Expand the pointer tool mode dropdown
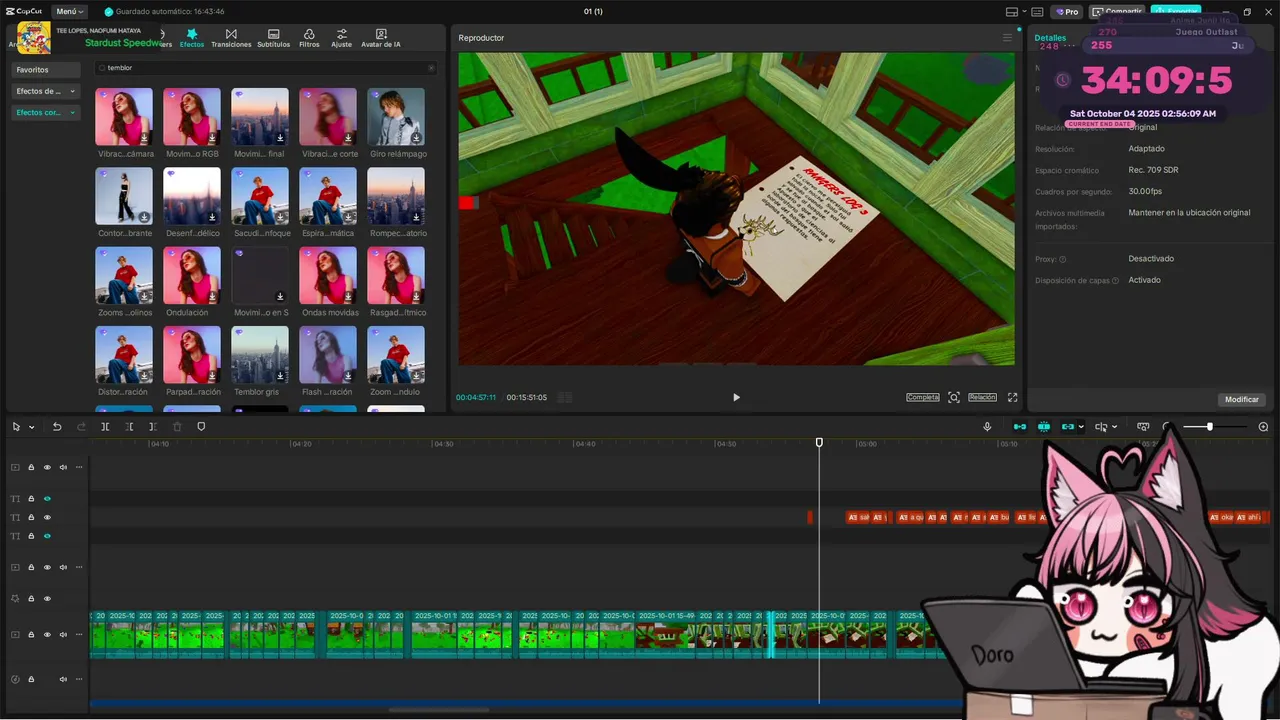1280x720 pixels. click(32, 427)
